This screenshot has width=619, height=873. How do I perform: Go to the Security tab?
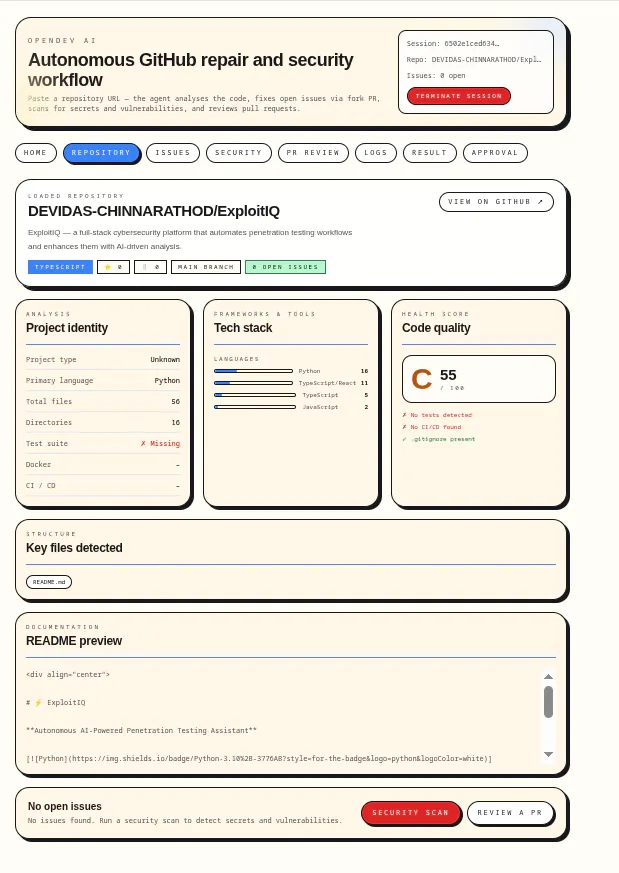238,153
